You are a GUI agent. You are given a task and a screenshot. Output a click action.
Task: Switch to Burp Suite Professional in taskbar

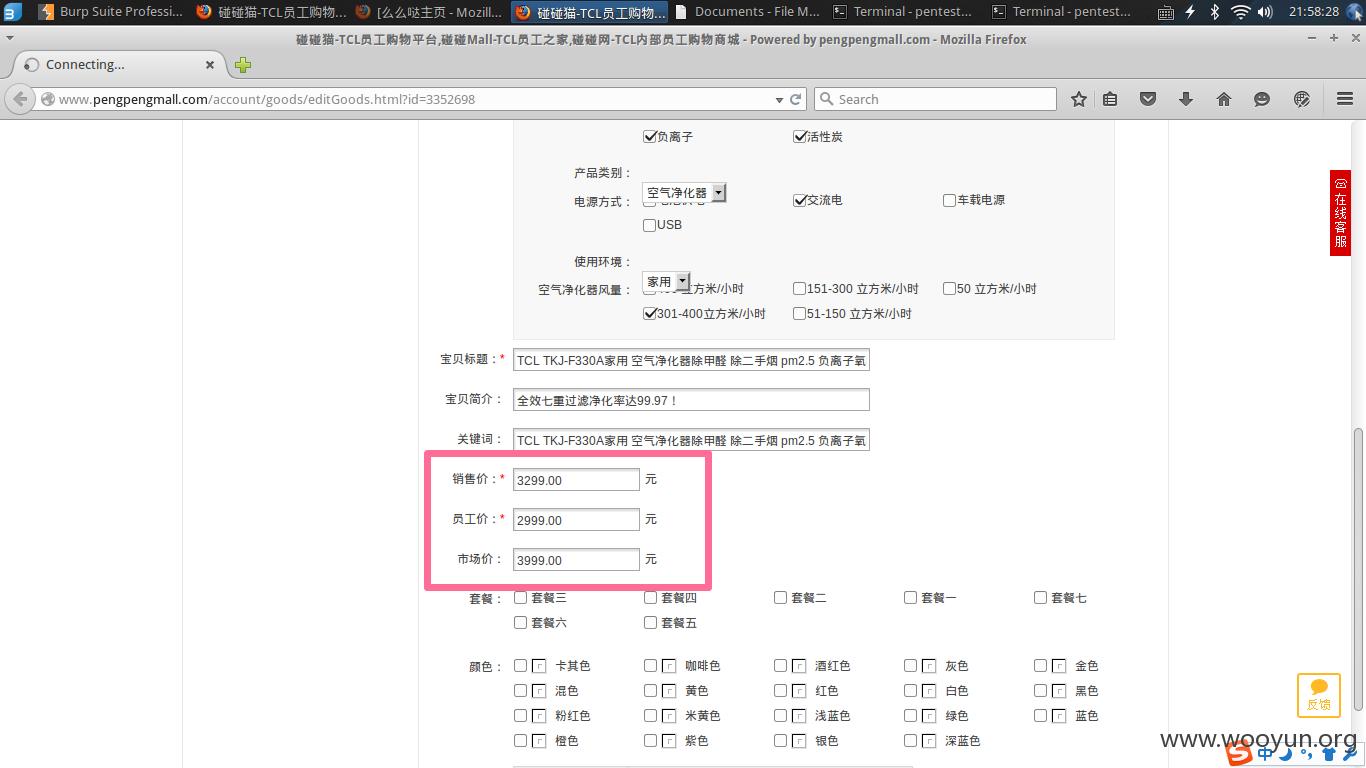coord(110,12)
